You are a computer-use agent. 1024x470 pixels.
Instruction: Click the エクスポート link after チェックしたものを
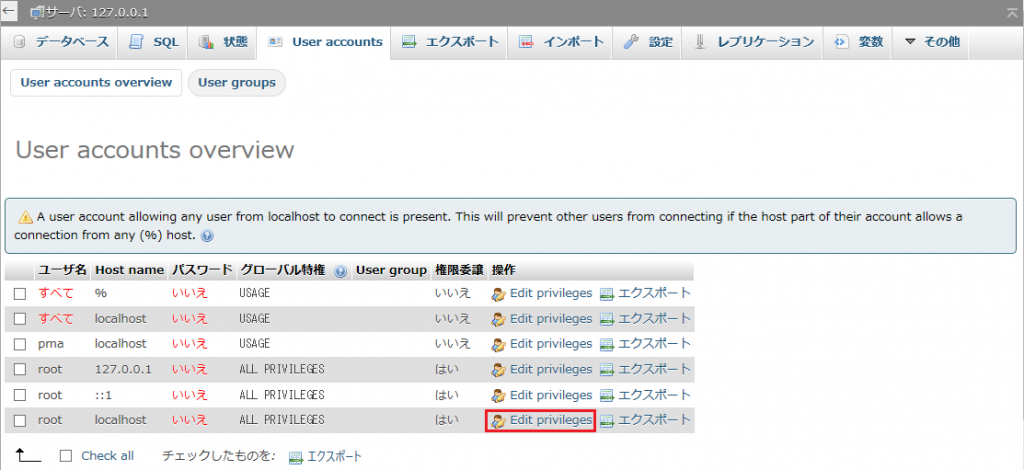(325, 456)
